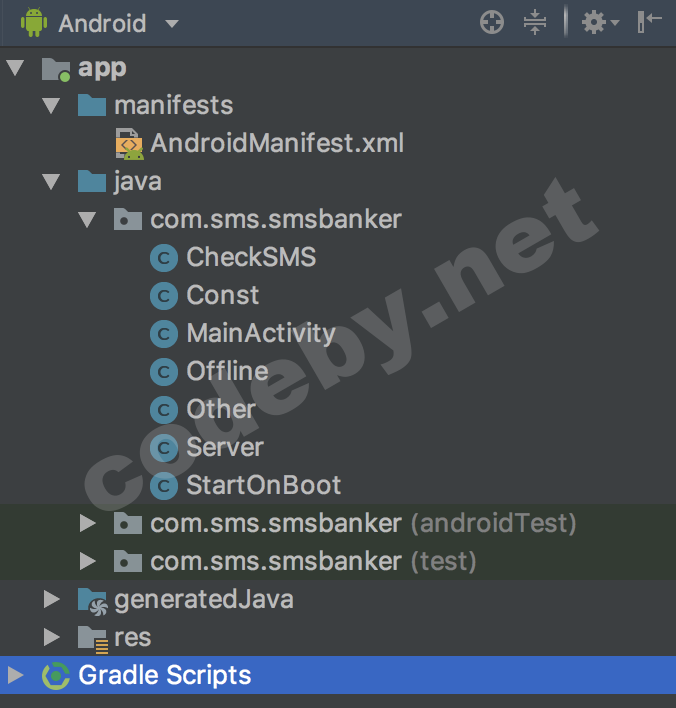Open the settings gear menu
This screenshot has width=676, height=708.
(600, 22)
